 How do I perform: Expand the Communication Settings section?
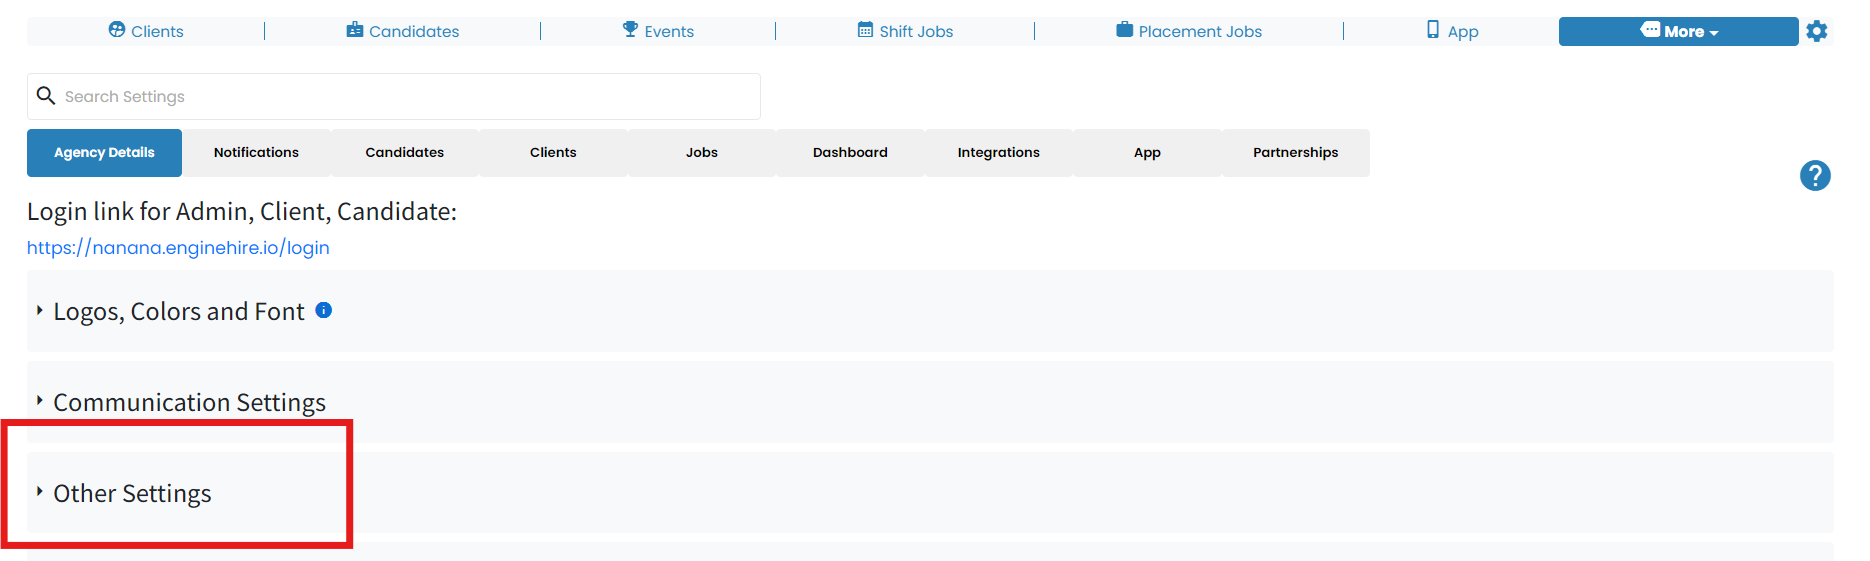930,402
